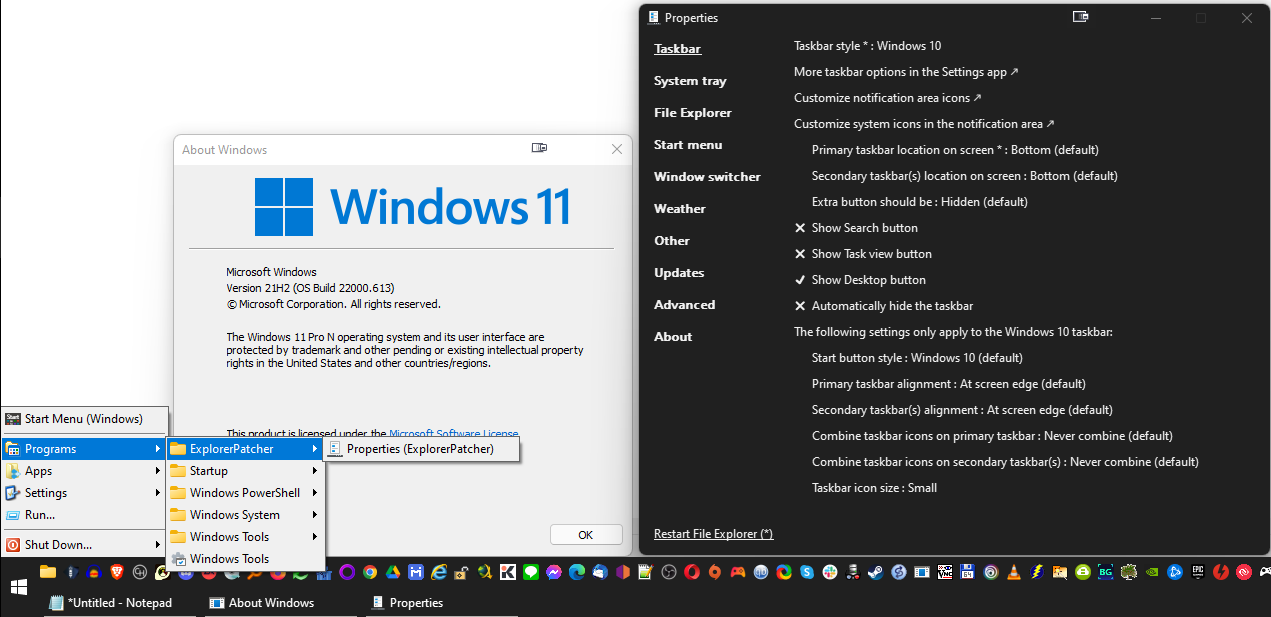
Task: Open Notepad++ from the taskbar
Action: coord(645,572)
